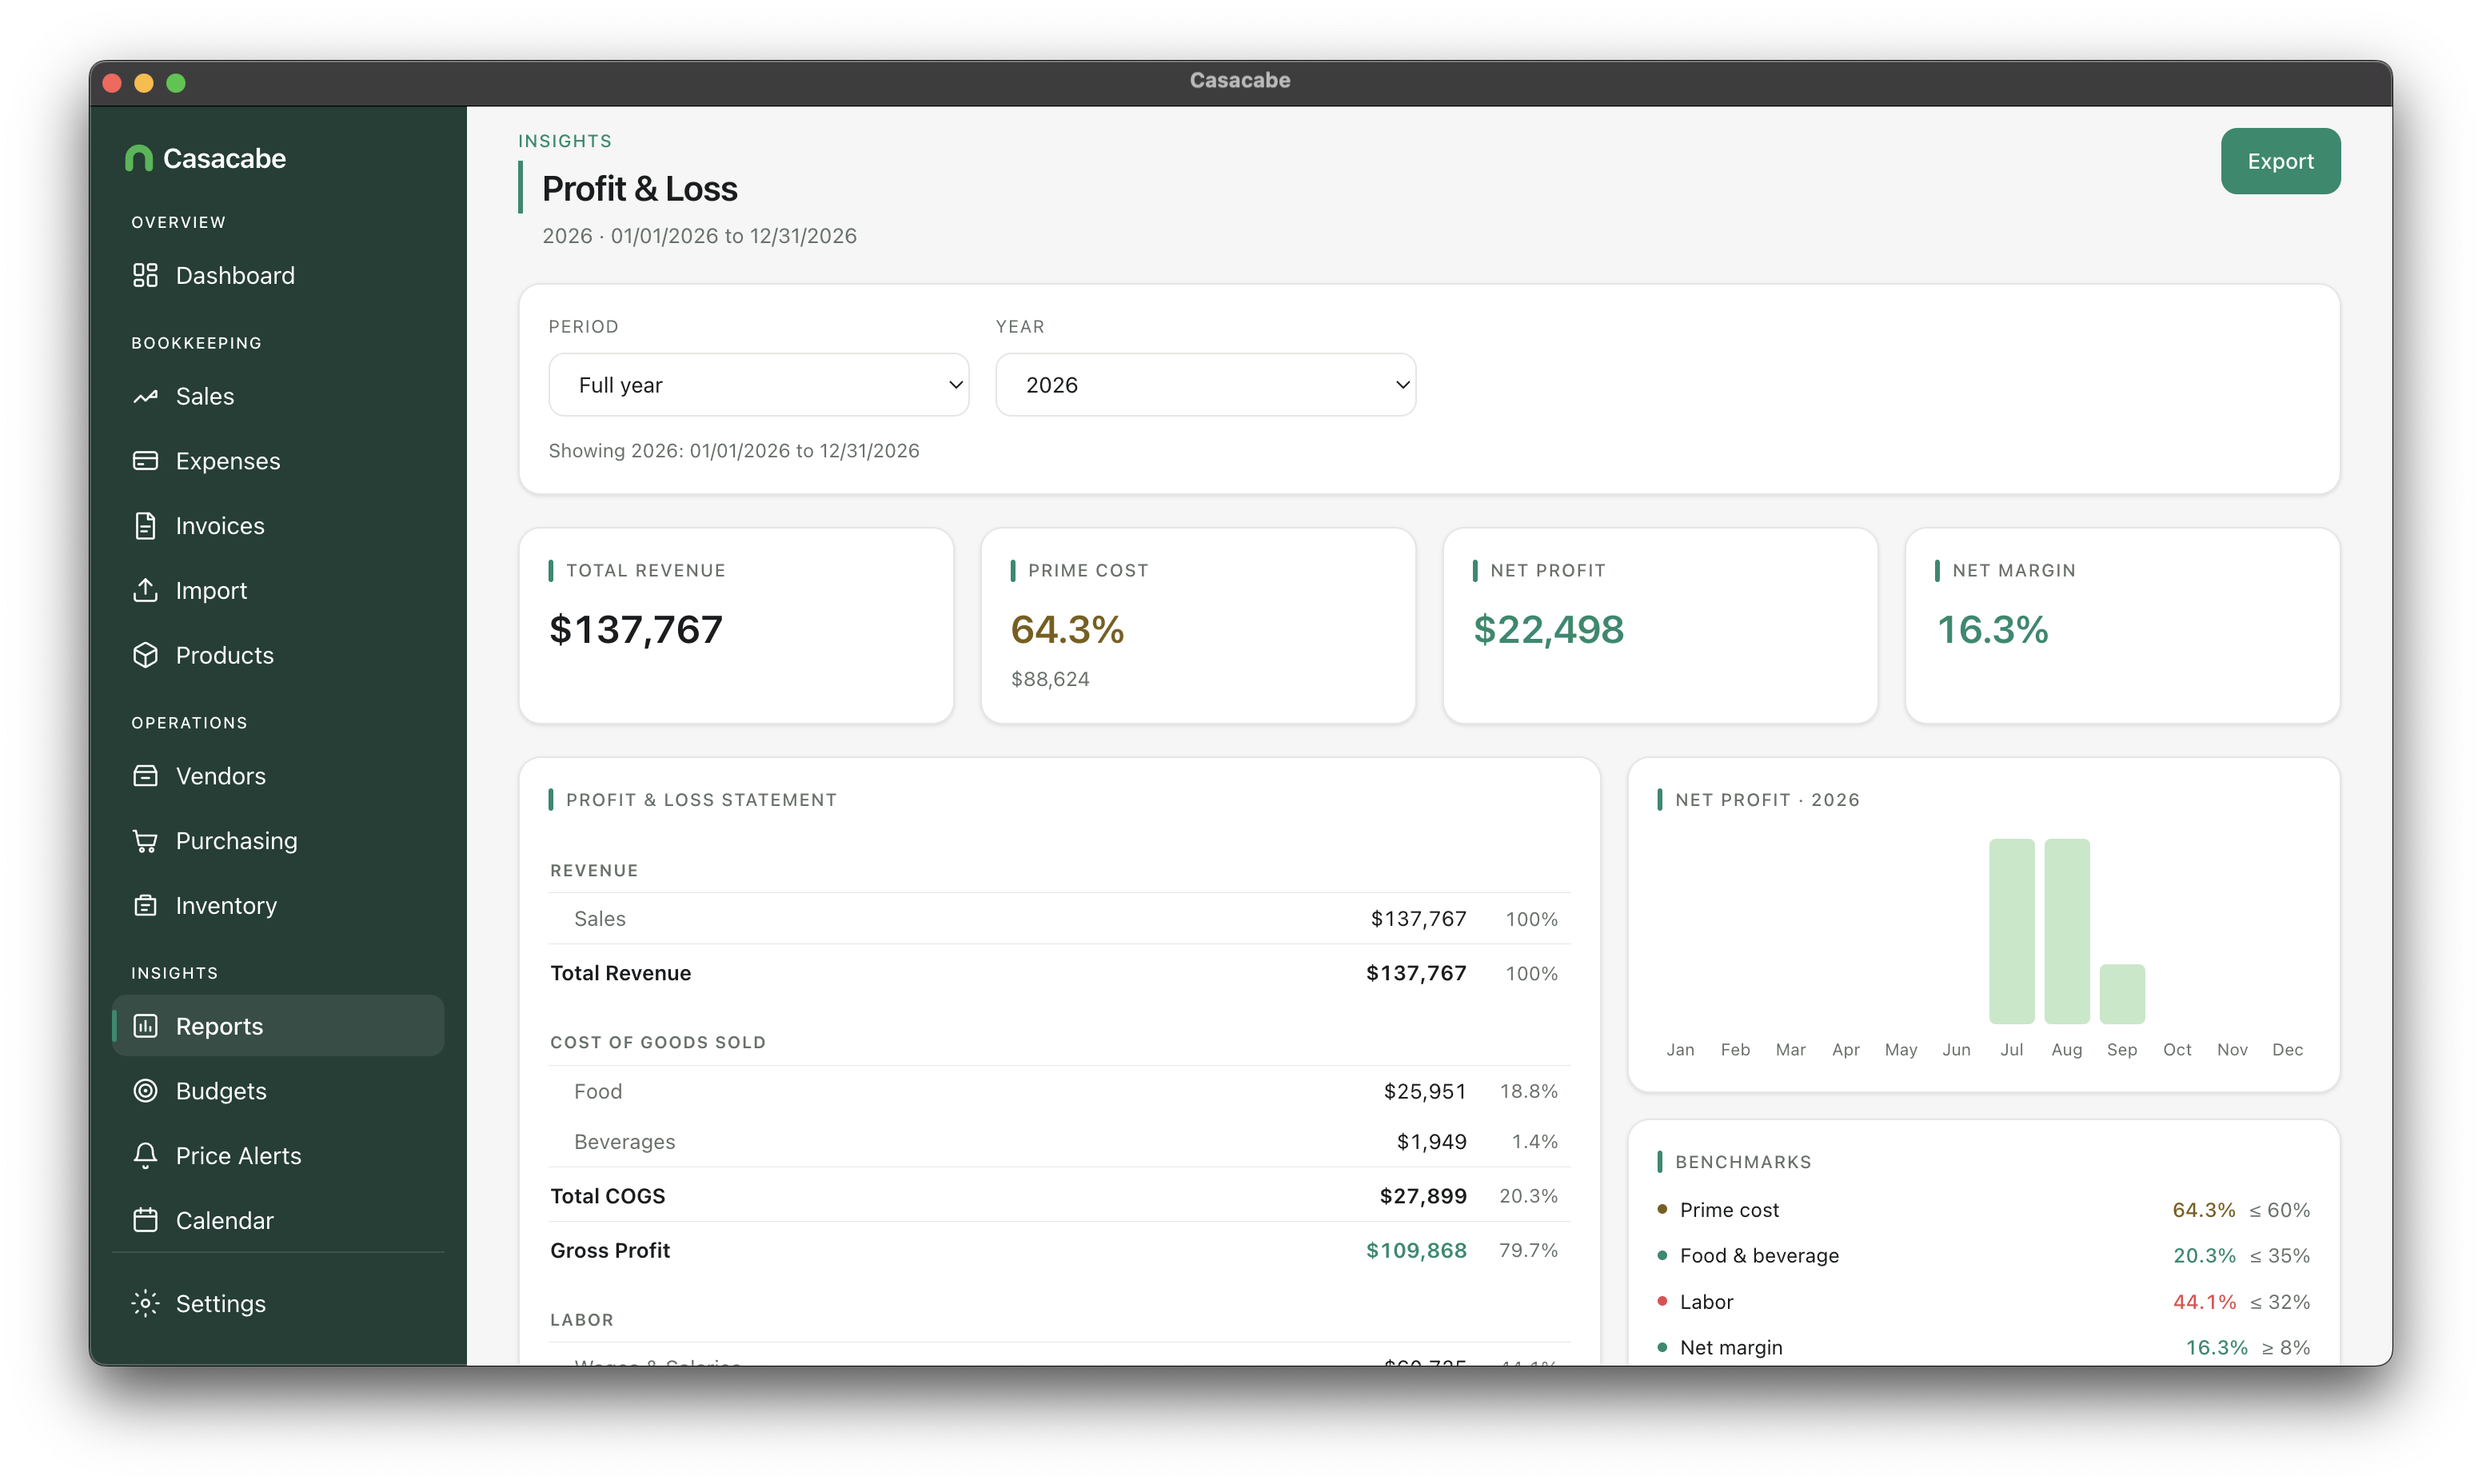
Task: Click the September bar in Net Profit chart
Action: tap(2121, 994)
